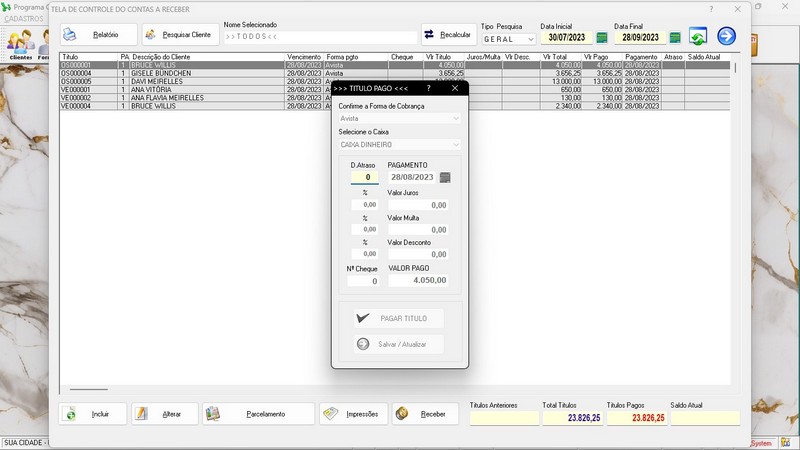Screen dimensions: 800x450
Task: Click the Nº Cheque field
Action: [x=363, y=281]
